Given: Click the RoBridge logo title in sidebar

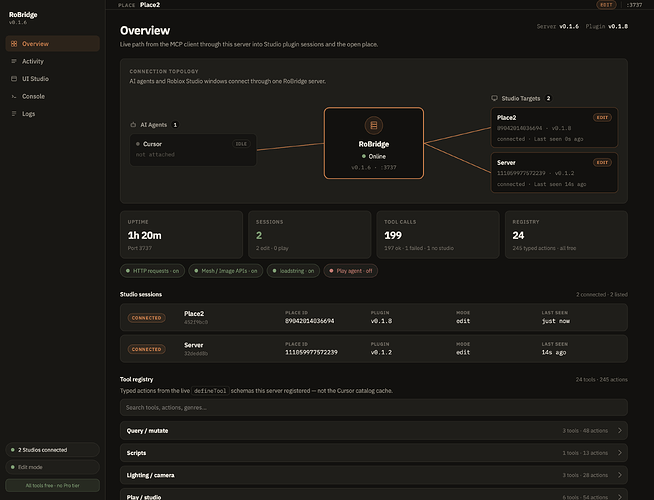Looking at the screenshot, I should (23, 15).
